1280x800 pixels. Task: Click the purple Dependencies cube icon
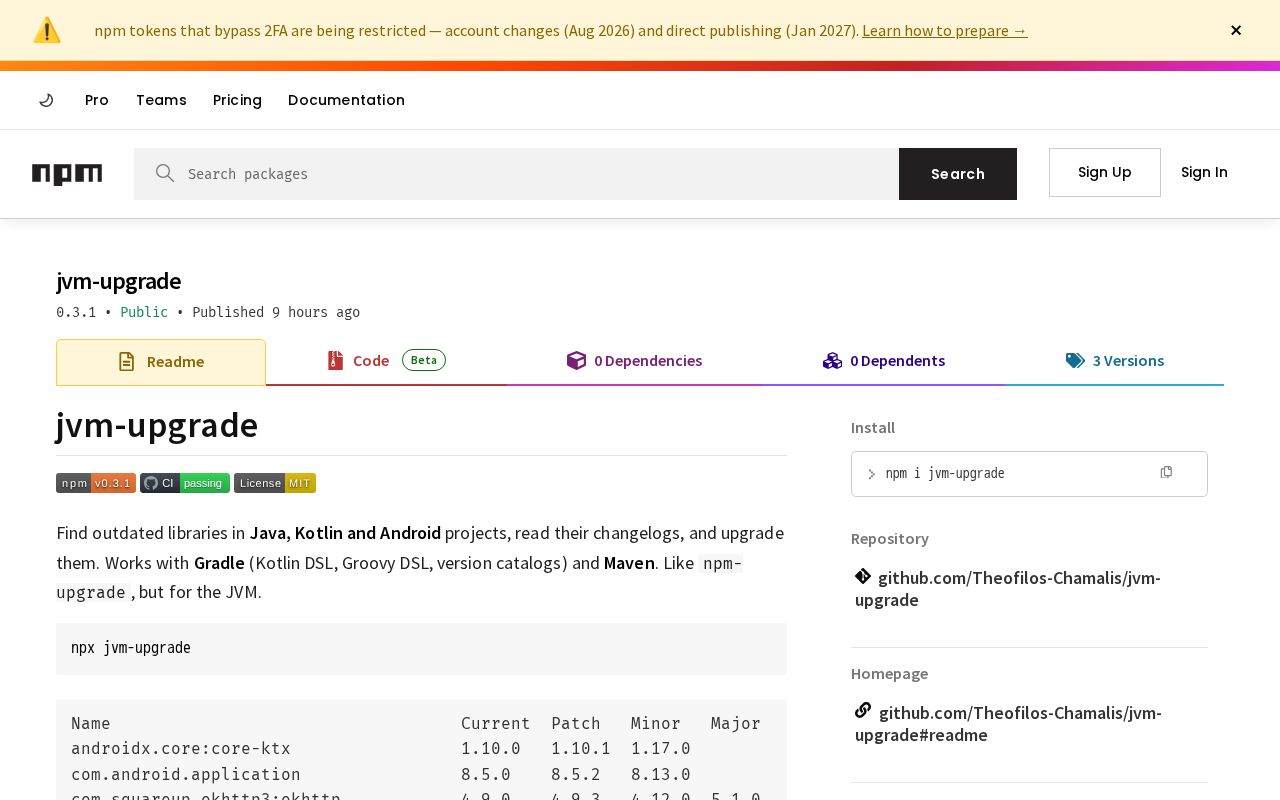576,360
